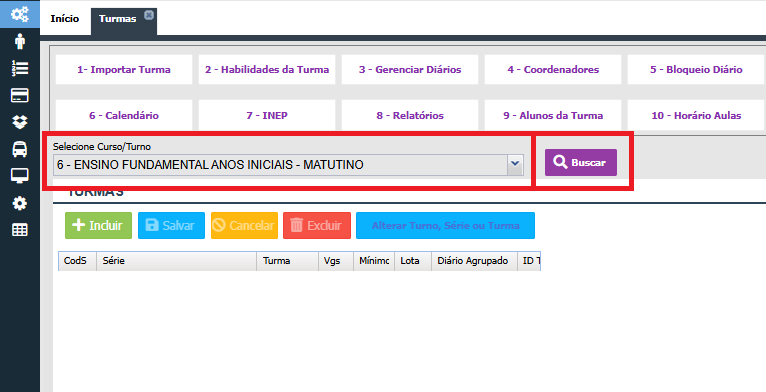Click the person icon in sidebar
The height and width of the screenshot is (392, 766).
point(20,42)
